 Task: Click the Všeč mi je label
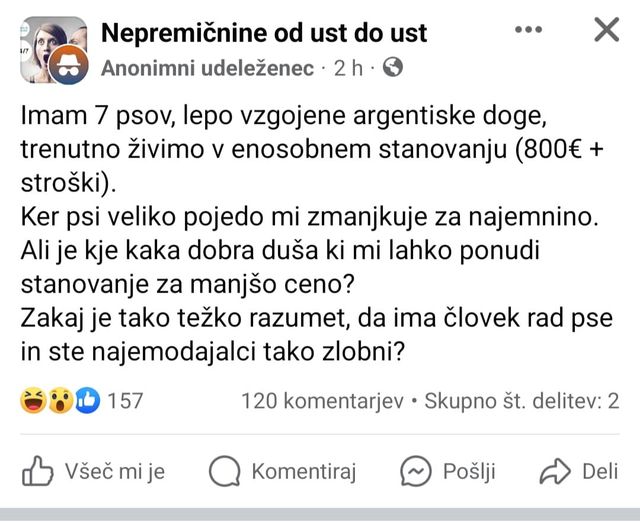click(115, 472)
